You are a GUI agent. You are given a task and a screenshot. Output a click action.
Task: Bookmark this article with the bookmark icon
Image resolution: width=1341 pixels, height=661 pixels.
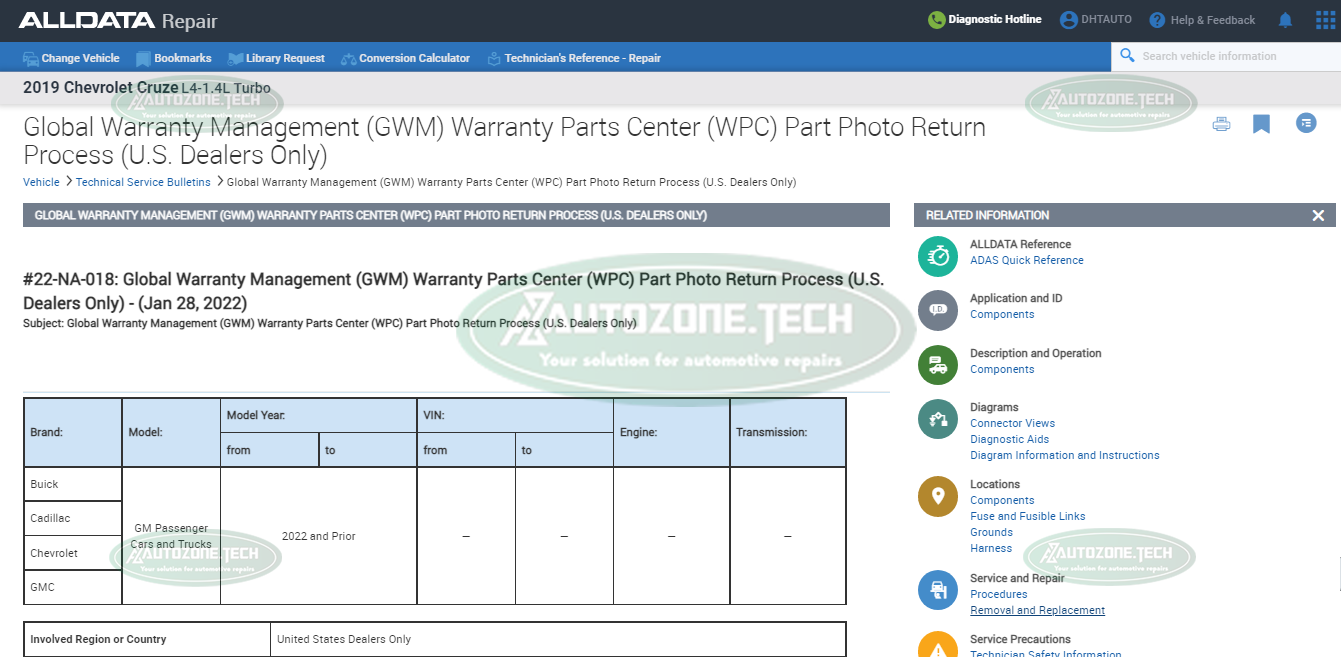tap(1262, 124)
